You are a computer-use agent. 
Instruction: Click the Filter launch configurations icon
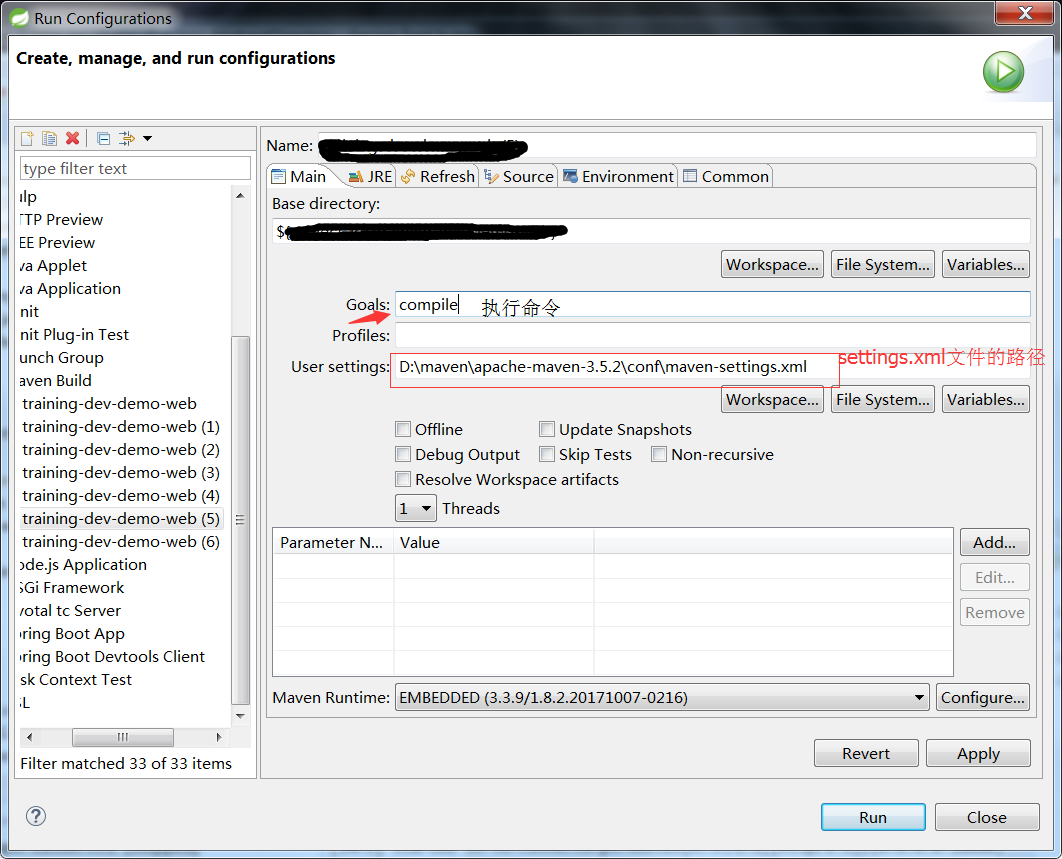tap(127, 139)
